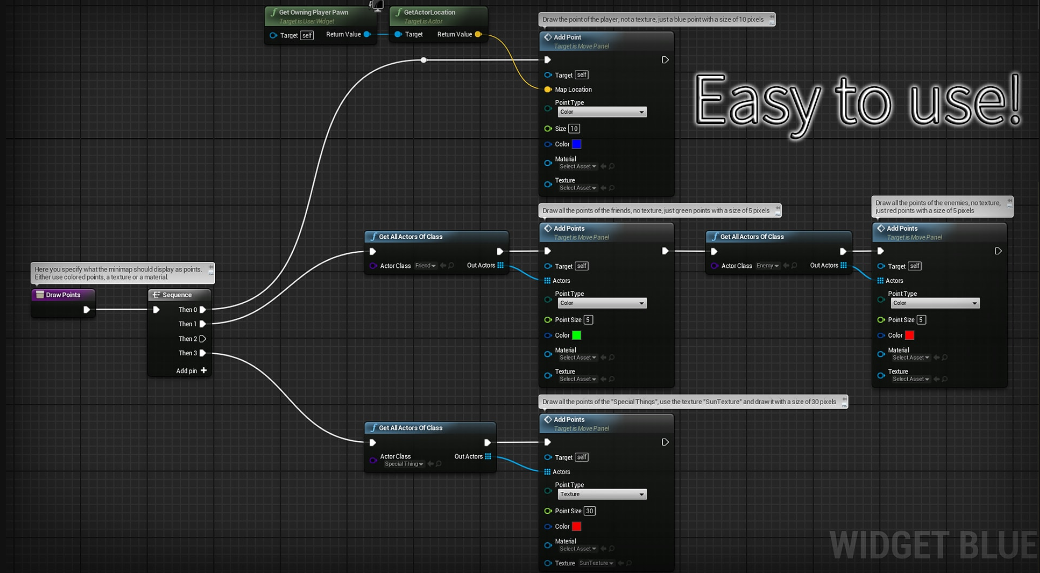1040x573 pixels.
Task: Click the Then 3 exec pin
Action: click(203, 353)
